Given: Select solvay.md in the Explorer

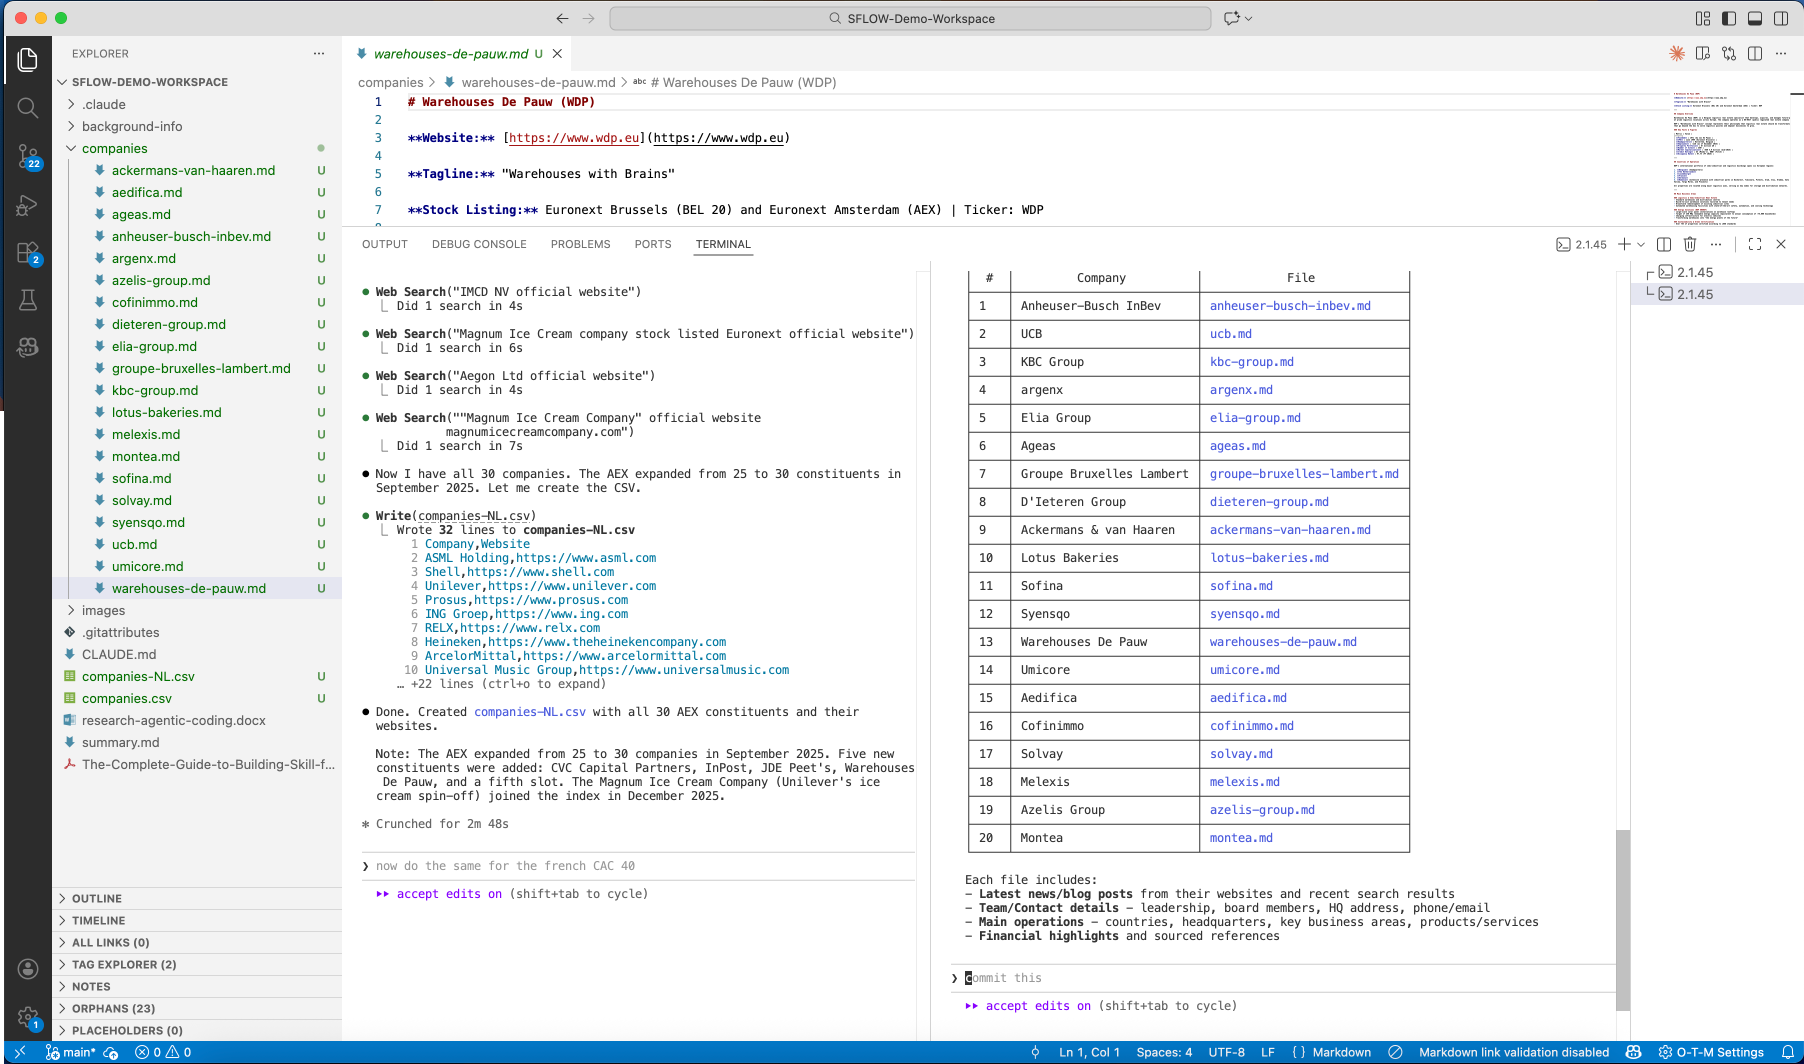Looking at the screenshot, I should click(x=141, y=500).
